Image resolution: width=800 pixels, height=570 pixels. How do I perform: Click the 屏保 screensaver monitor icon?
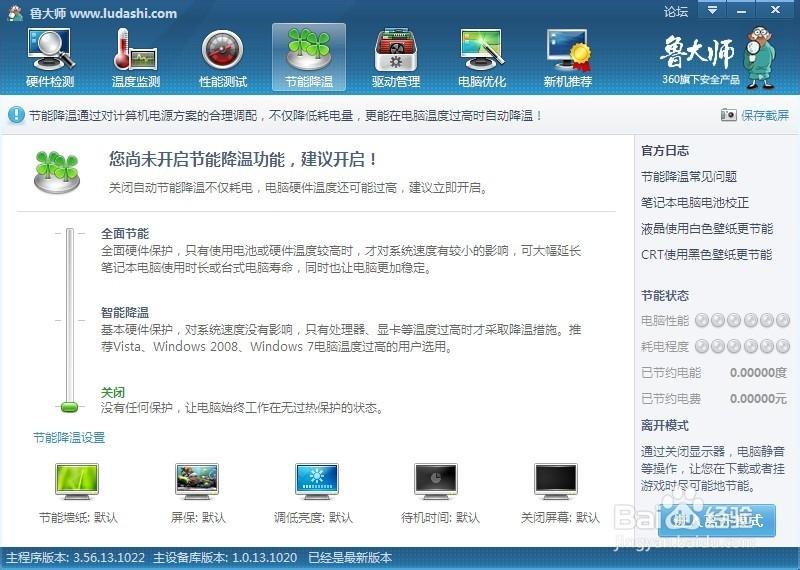(x=197, y=481)
